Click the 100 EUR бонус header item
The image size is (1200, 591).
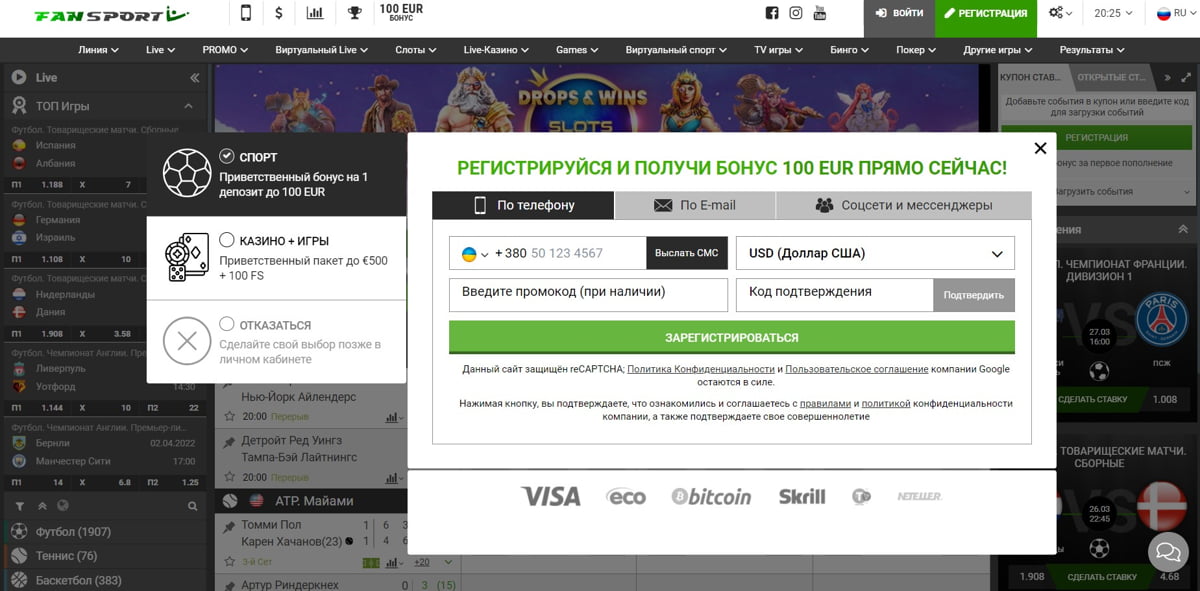pos(401,13)
